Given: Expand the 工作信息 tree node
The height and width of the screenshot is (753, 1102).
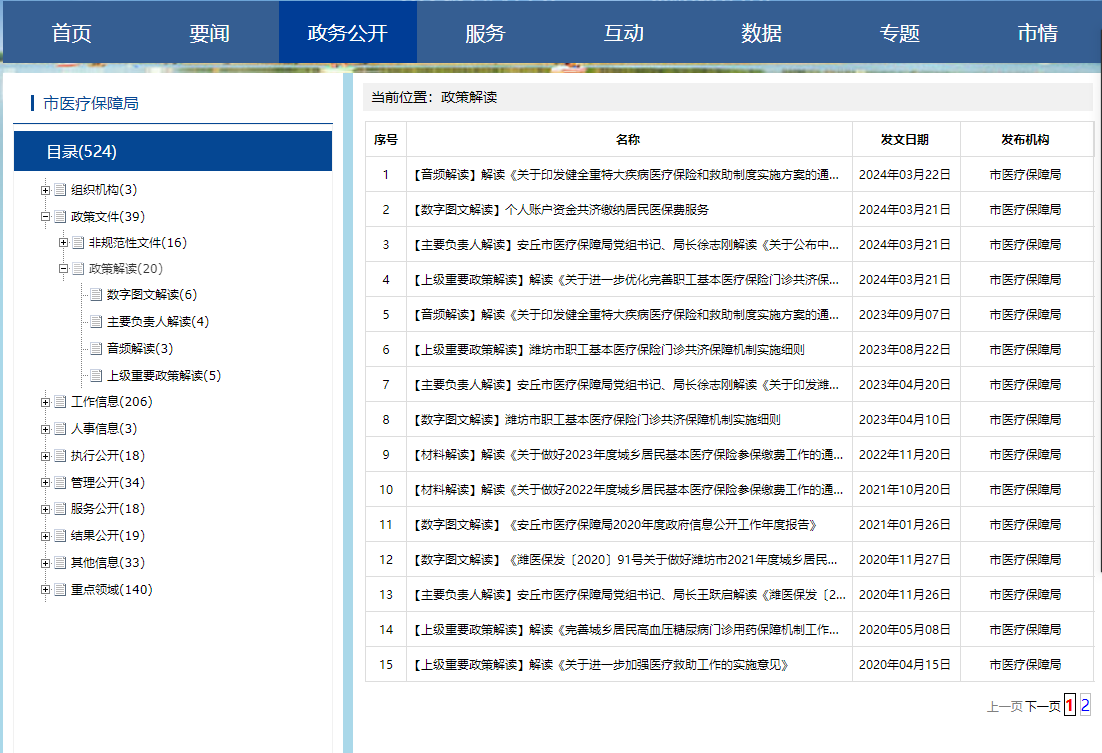Looking at the screenshot, I should 45,402.
